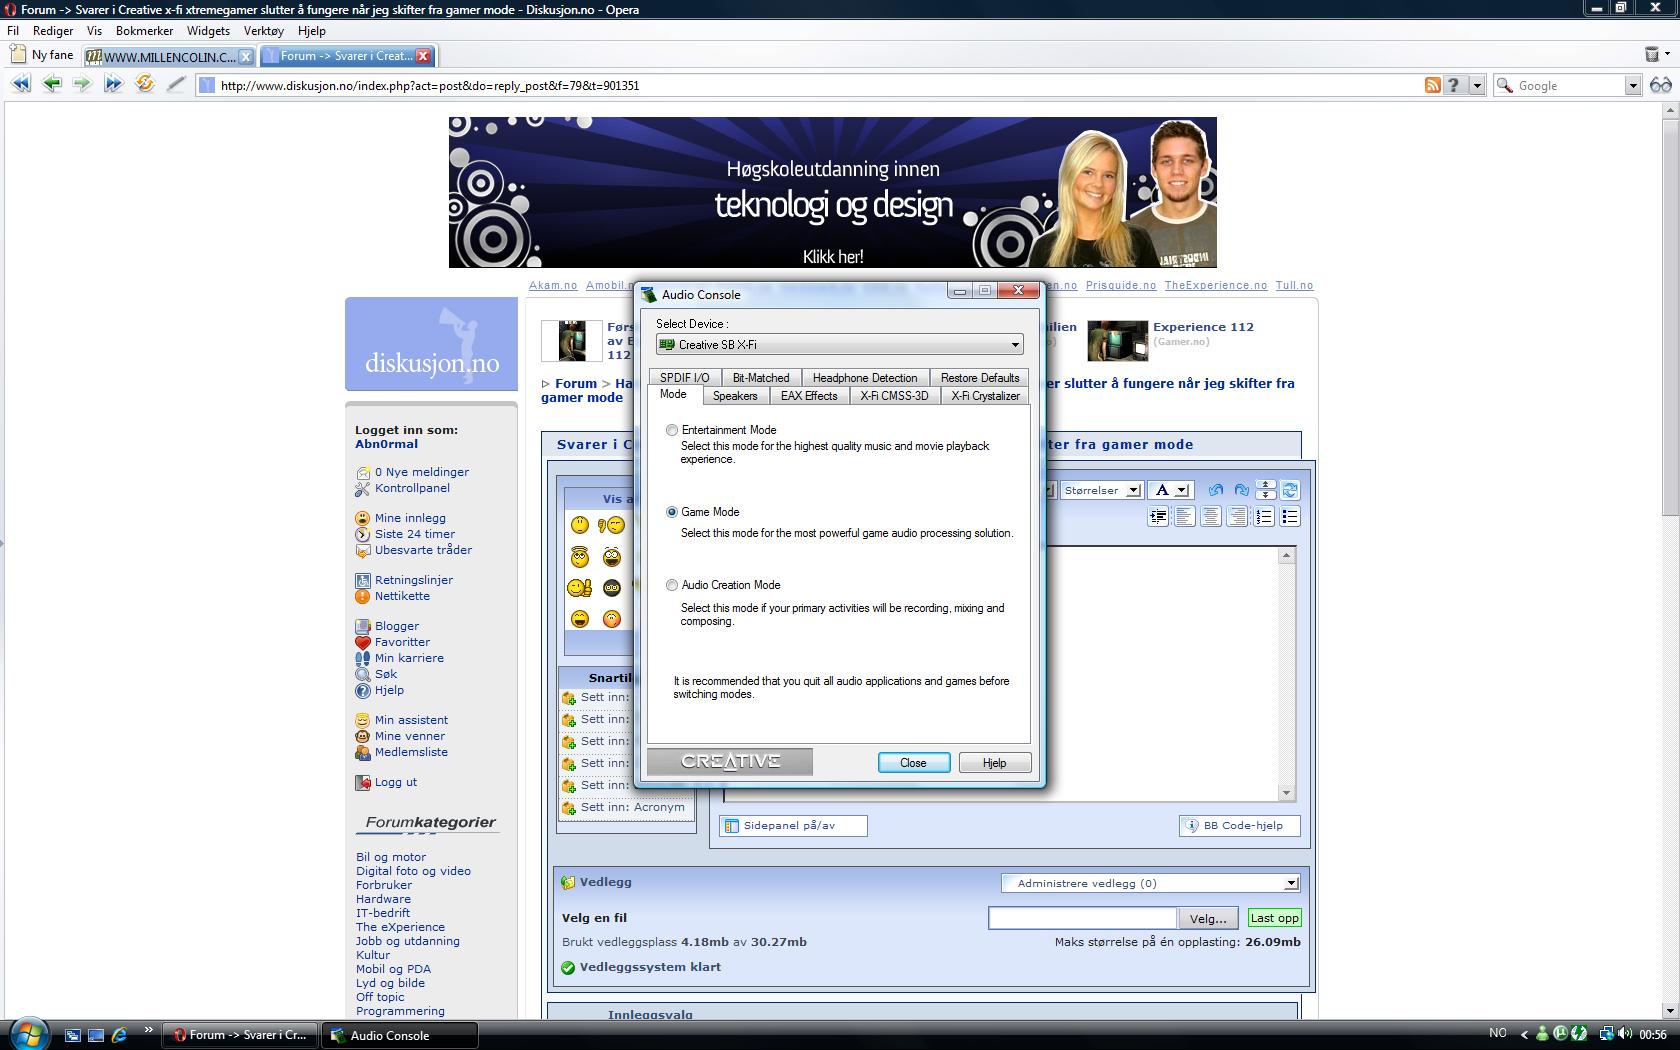Align text right in editor
The width and height of the screenshot is (1680, 1050).
1237,517
